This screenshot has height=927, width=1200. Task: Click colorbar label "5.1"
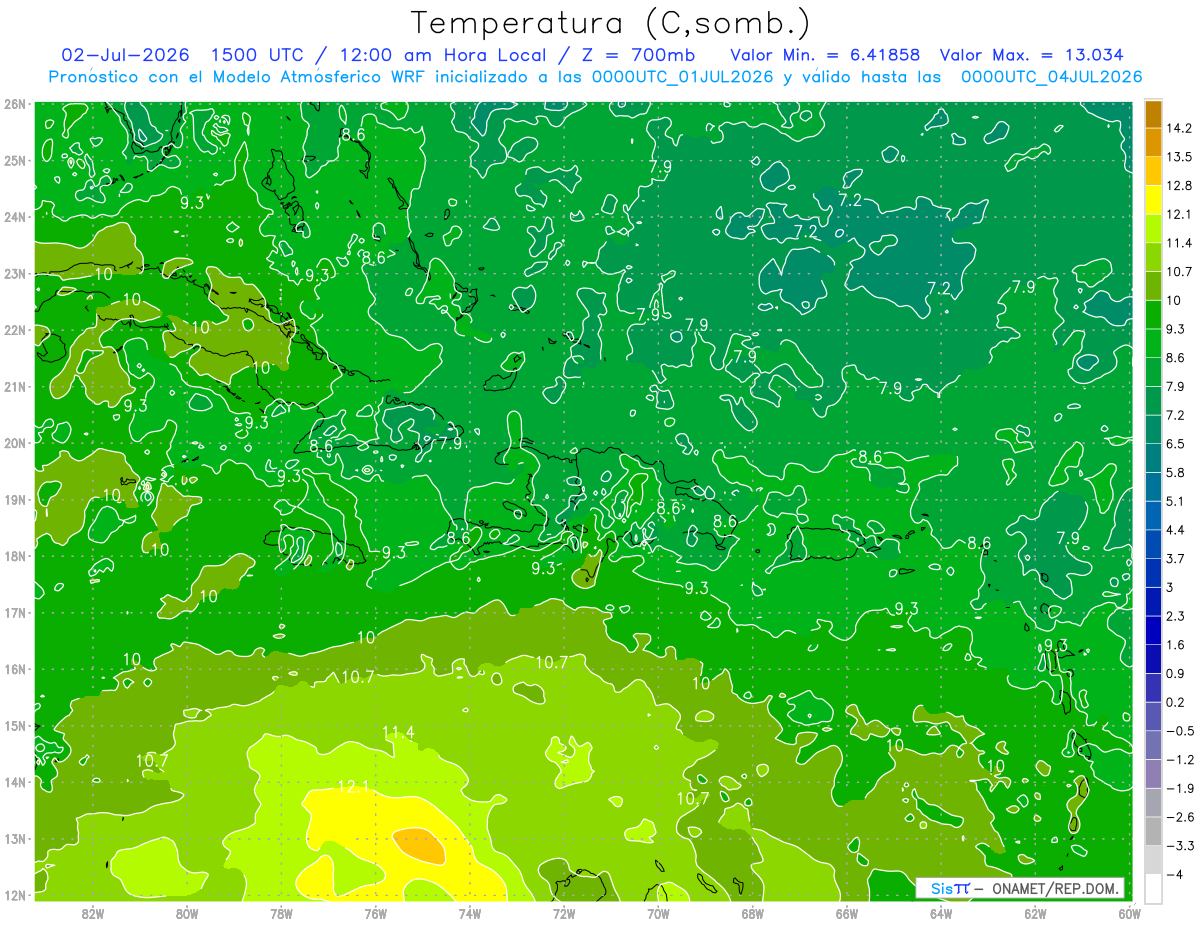(x=1176, y=501)
